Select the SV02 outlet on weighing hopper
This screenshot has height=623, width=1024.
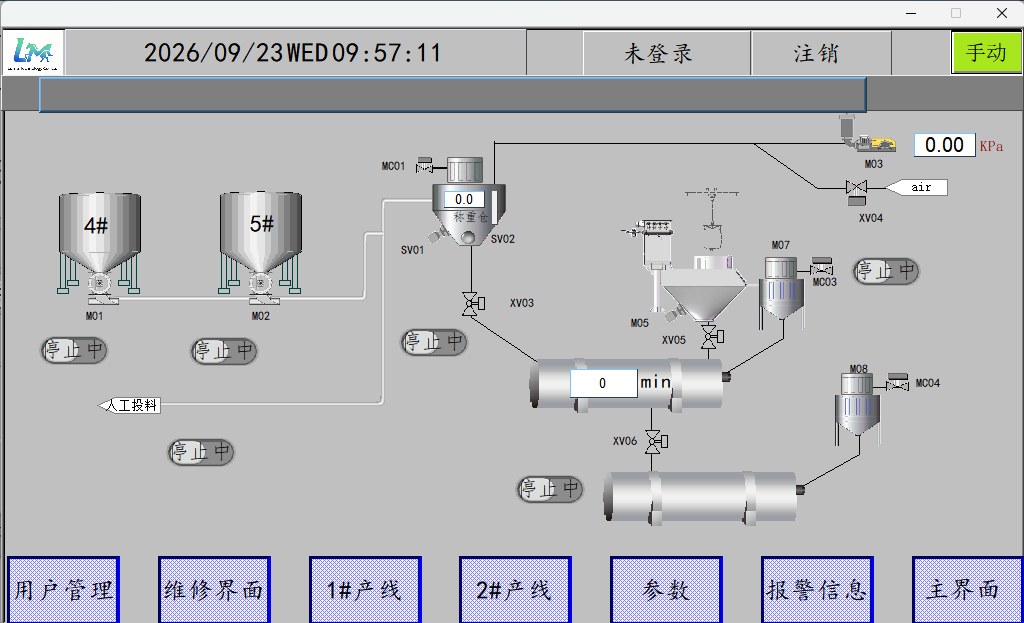pyautogui.click(x=468, y=237)
